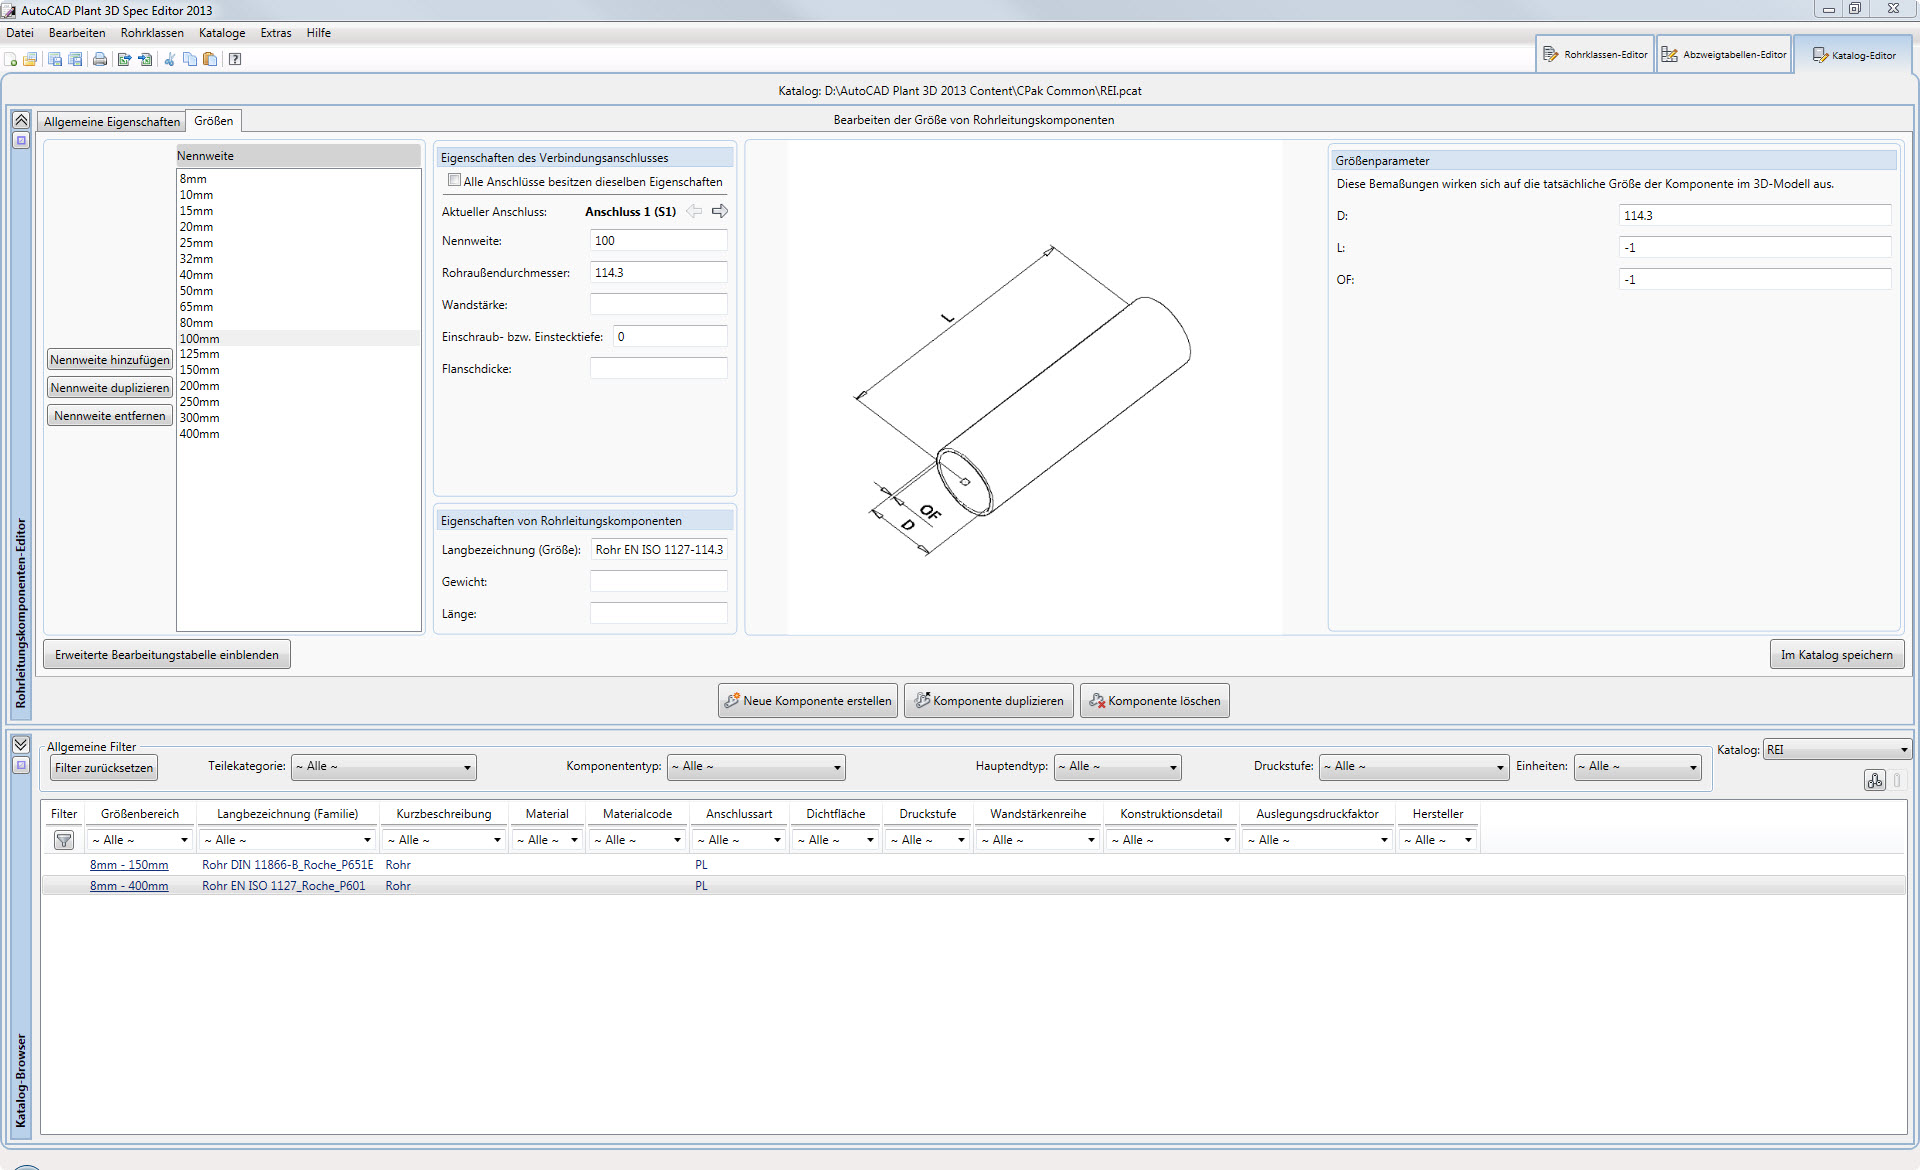Switch to Abzweigtabellen-Editor tab
The height and width of the screenshot is (1170, 1920).
click(x=1724, y=55)
